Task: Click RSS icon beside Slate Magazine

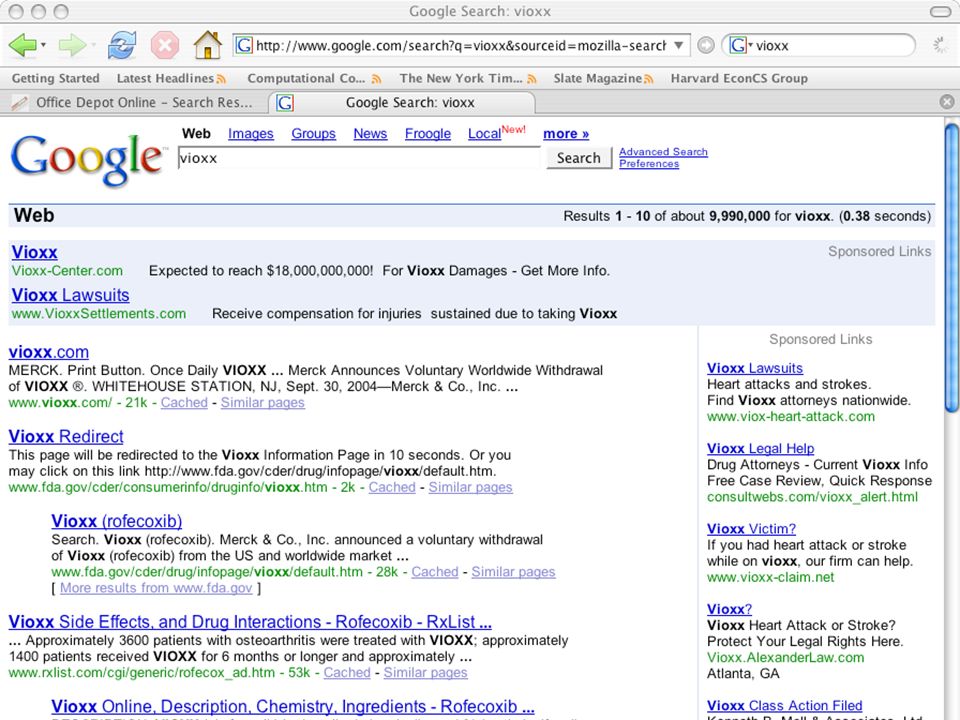Action: [648, 79]
